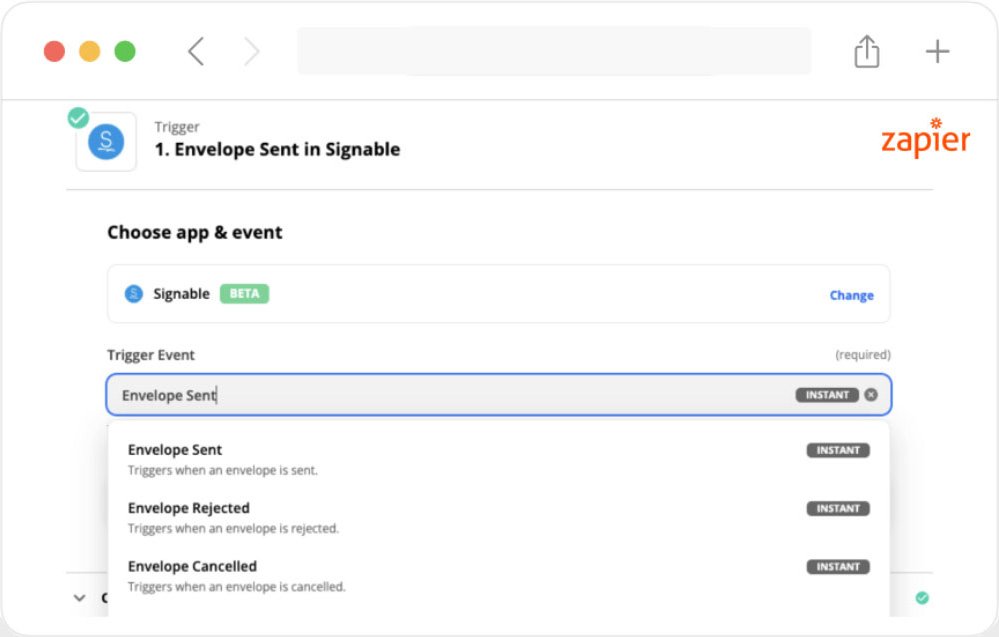This screenshot has height=637, width=999.
Task: Click the small Signable icon beside BETA badge
Action: click(x=134, y=294)
